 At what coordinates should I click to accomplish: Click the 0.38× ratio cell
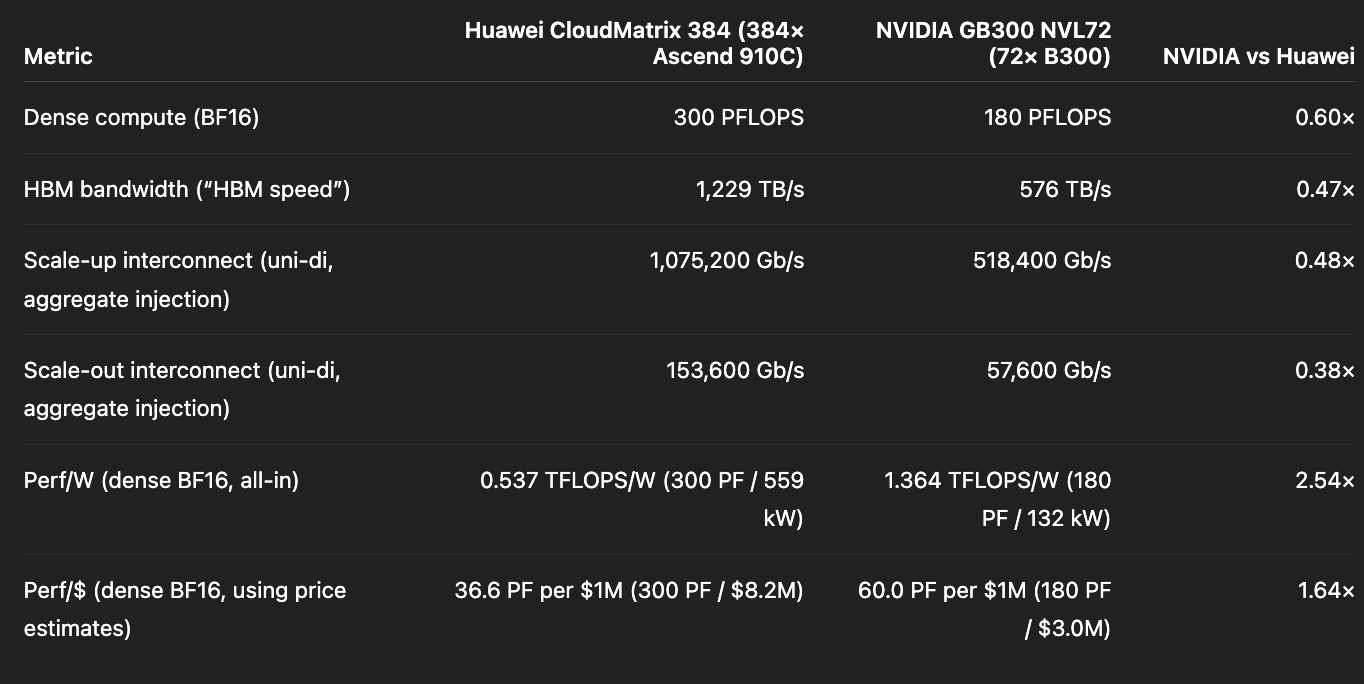1325,370
